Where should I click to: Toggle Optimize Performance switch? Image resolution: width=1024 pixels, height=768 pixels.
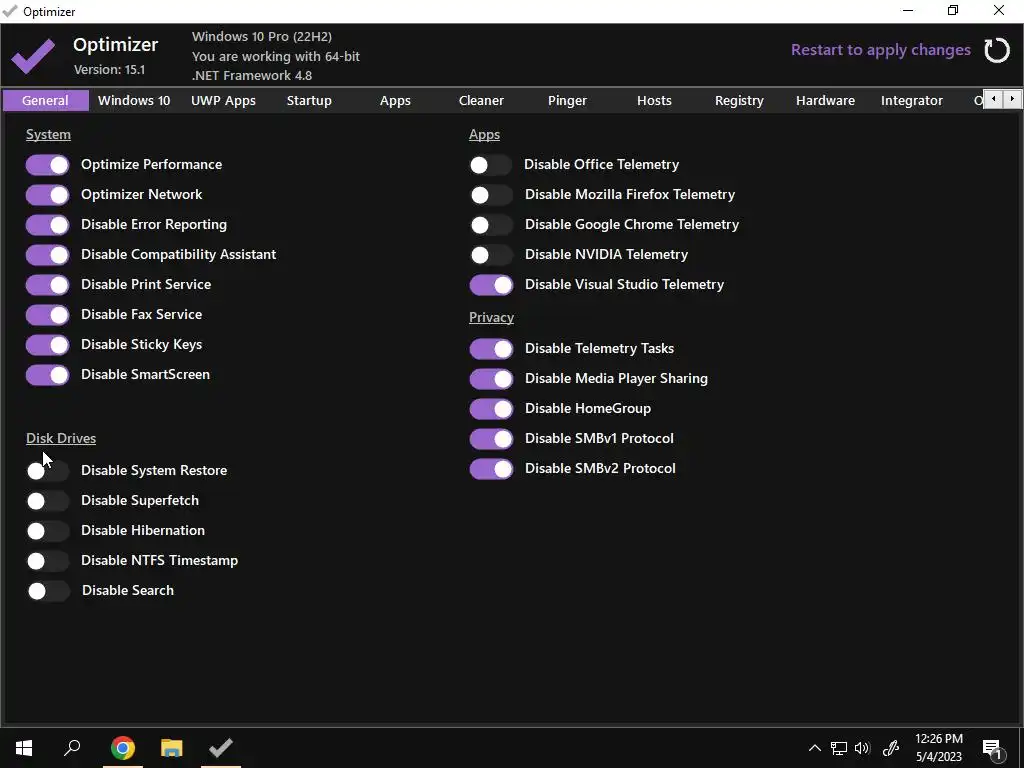coord(48,165)
